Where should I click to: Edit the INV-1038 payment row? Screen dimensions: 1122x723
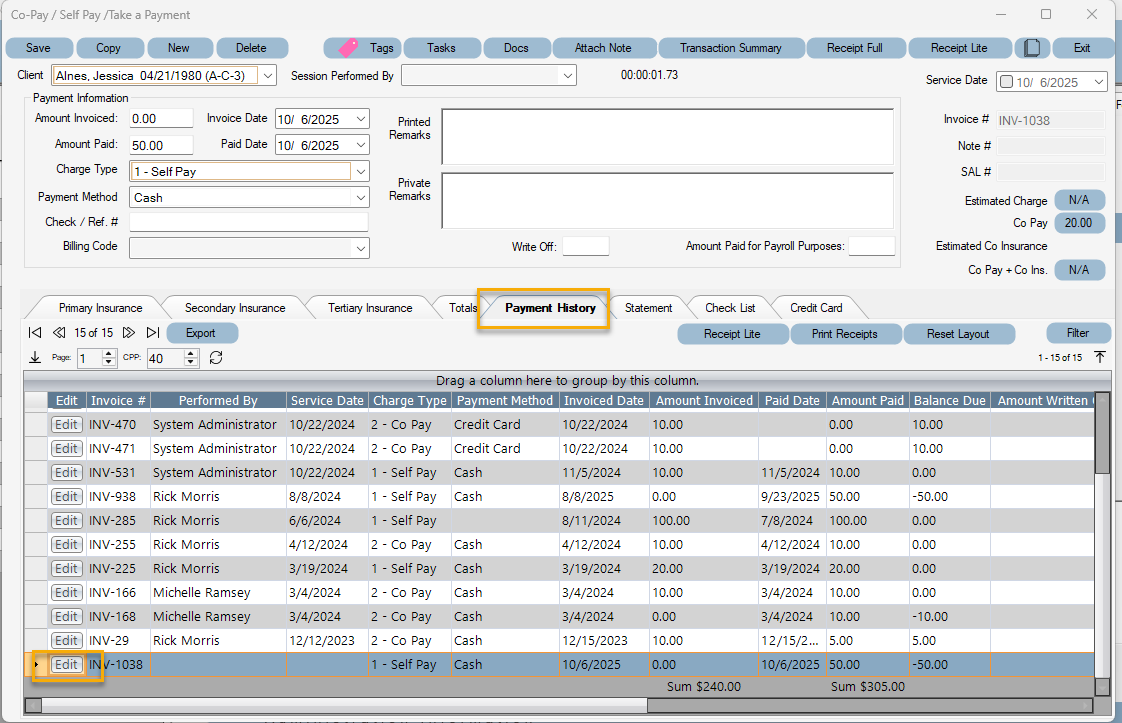(x=66, y=664)
